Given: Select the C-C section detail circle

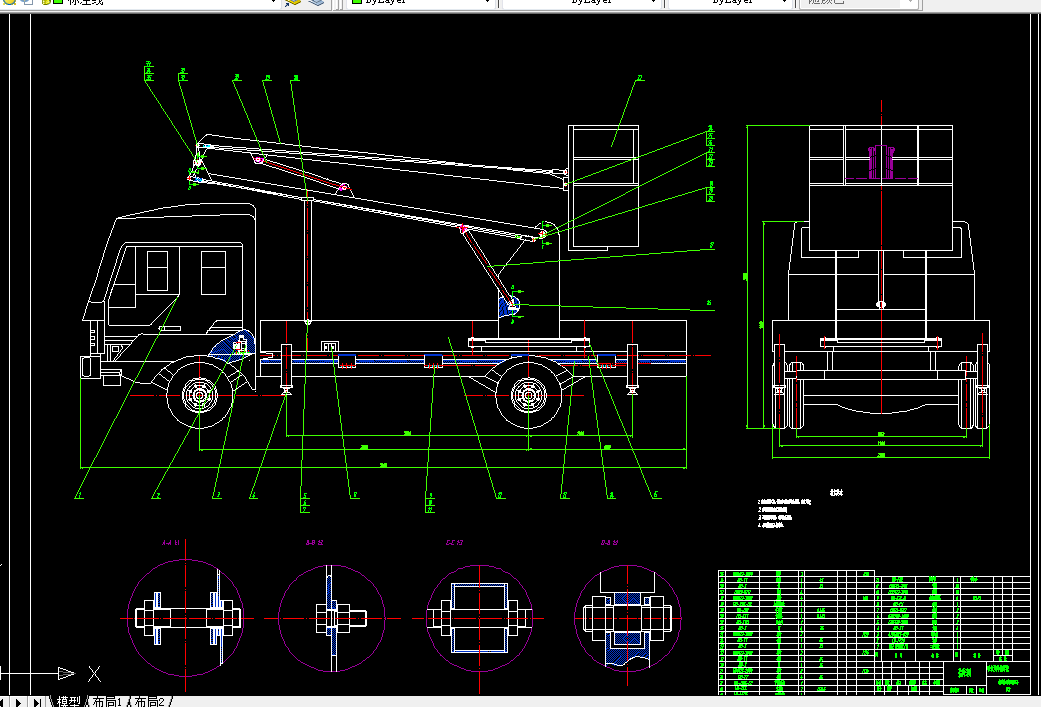Looking at the screenshot, I should pos(479,618).
